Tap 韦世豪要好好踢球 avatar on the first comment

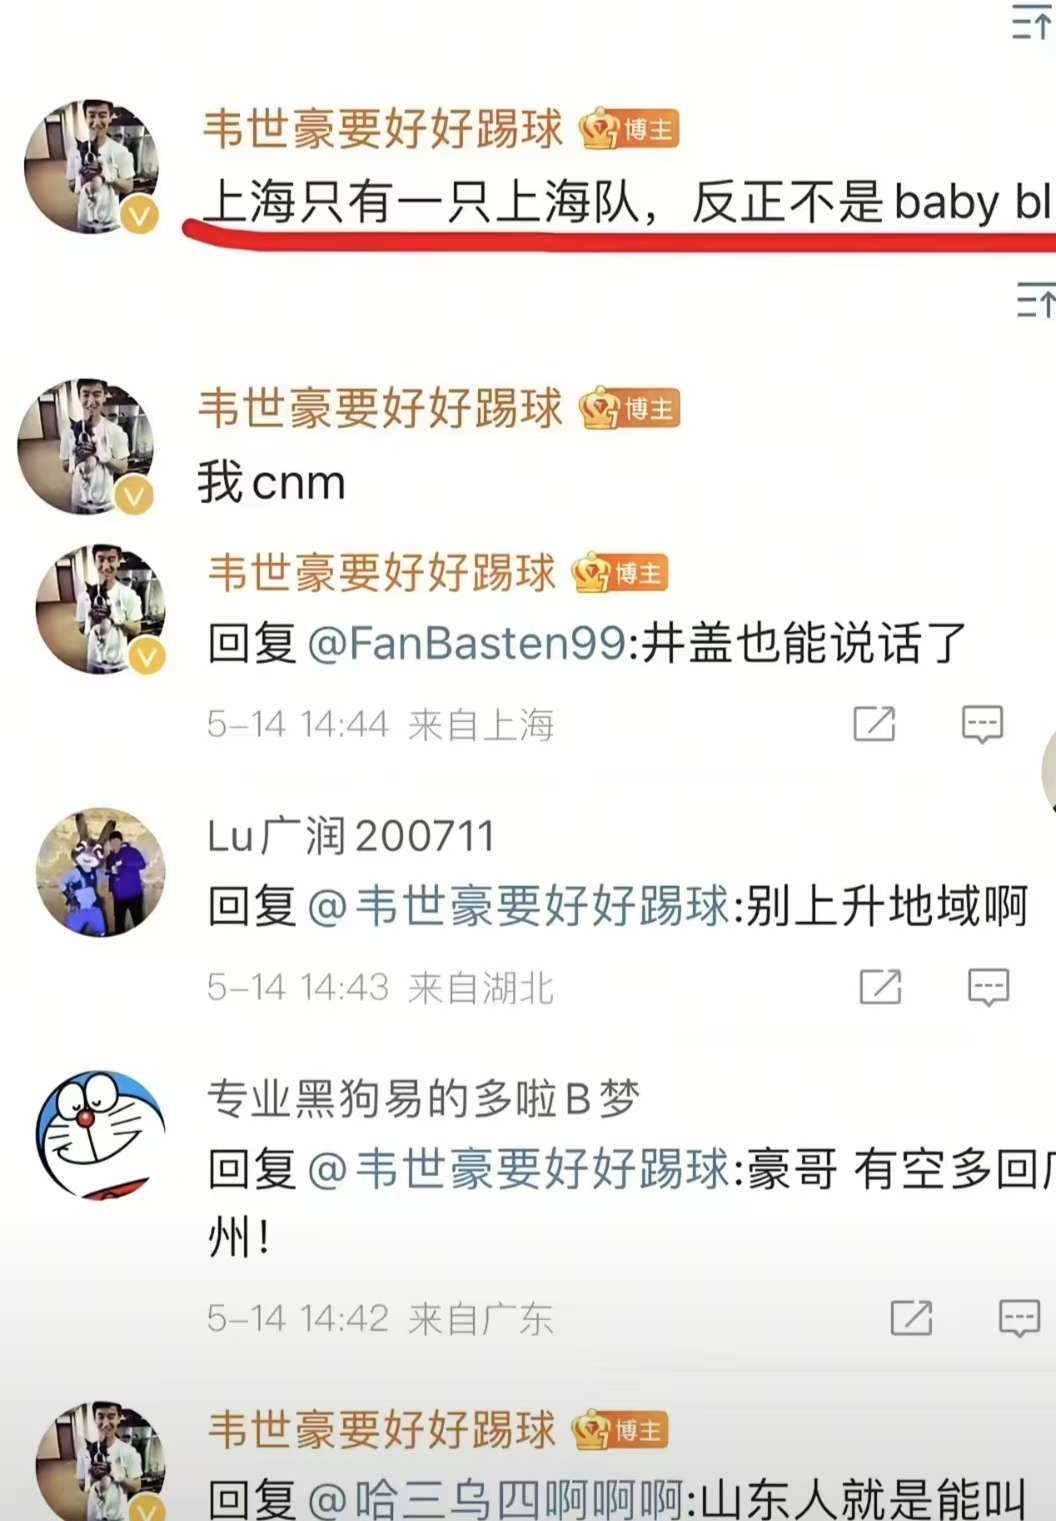(92, 166)
